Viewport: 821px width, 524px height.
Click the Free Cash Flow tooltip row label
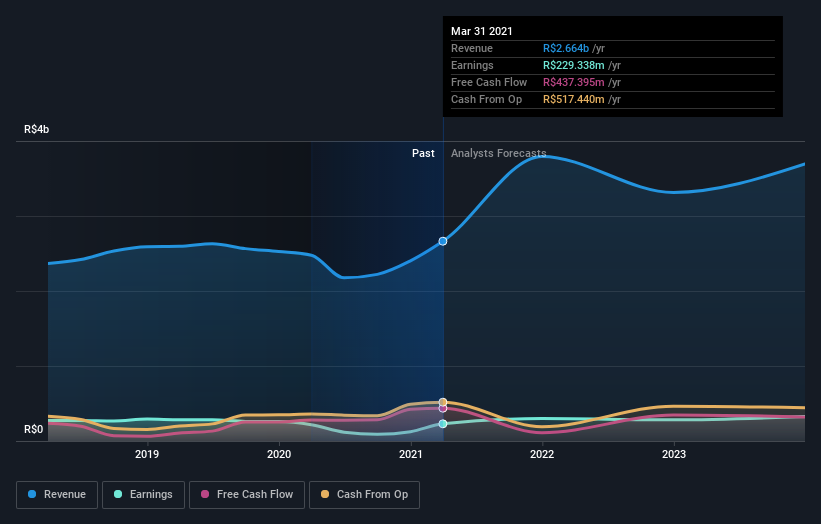click(x=489, y=83)
